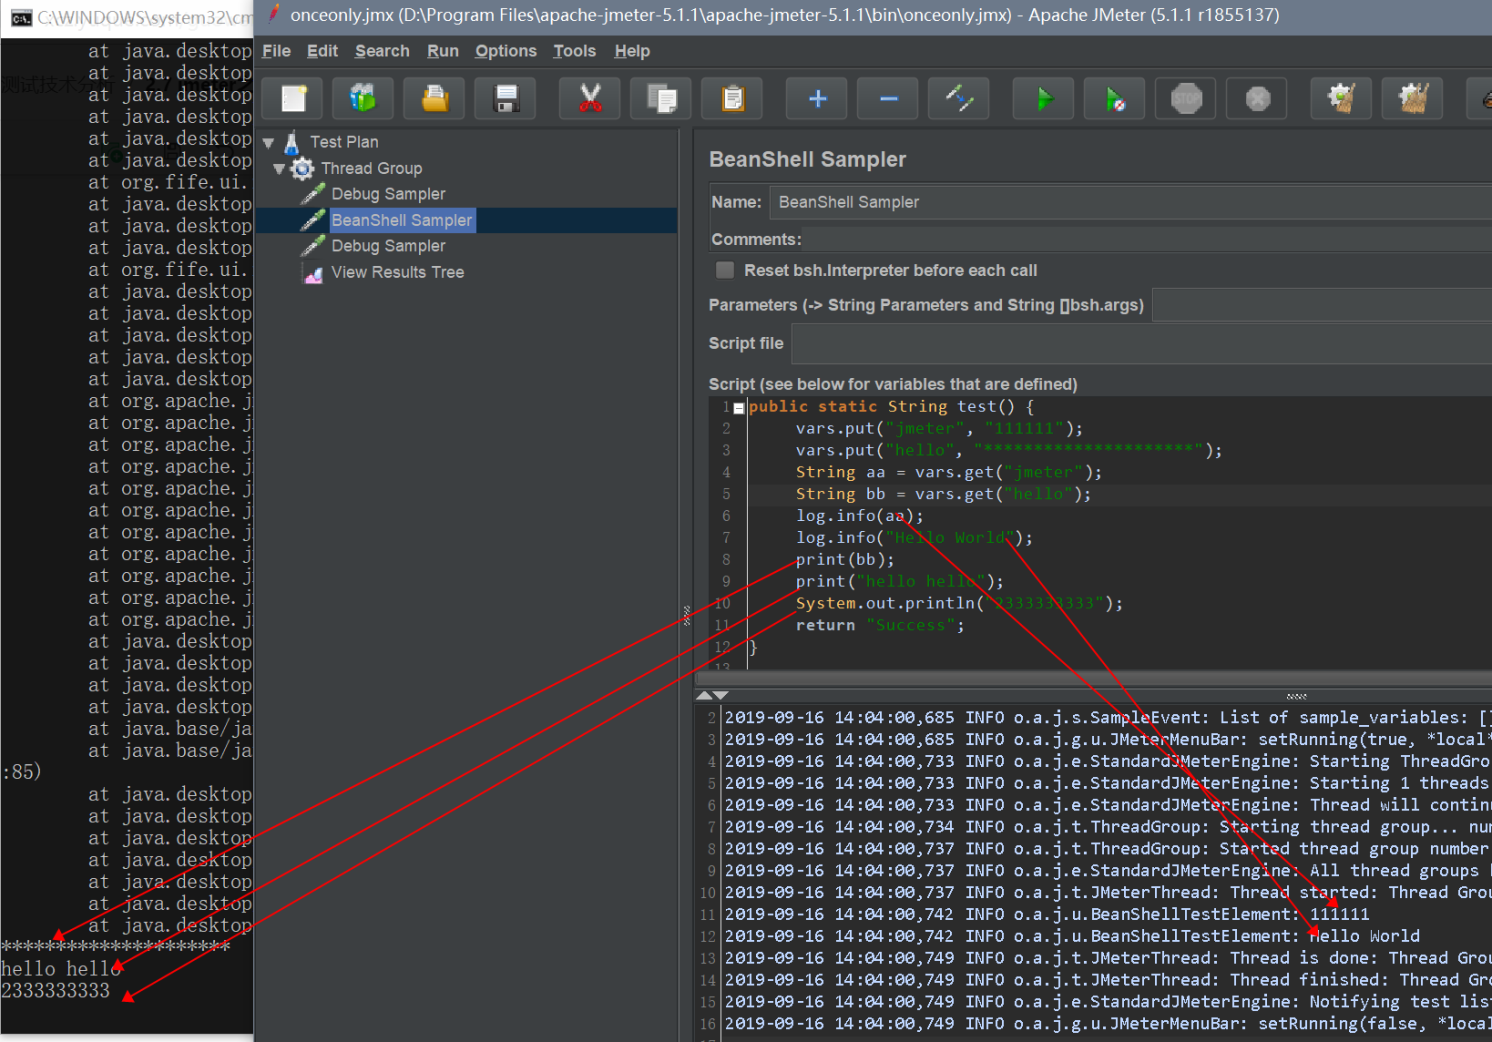Save the test plan with floppy icon
Screen dimensions: 1492x1042
click(x=506, y=98)
